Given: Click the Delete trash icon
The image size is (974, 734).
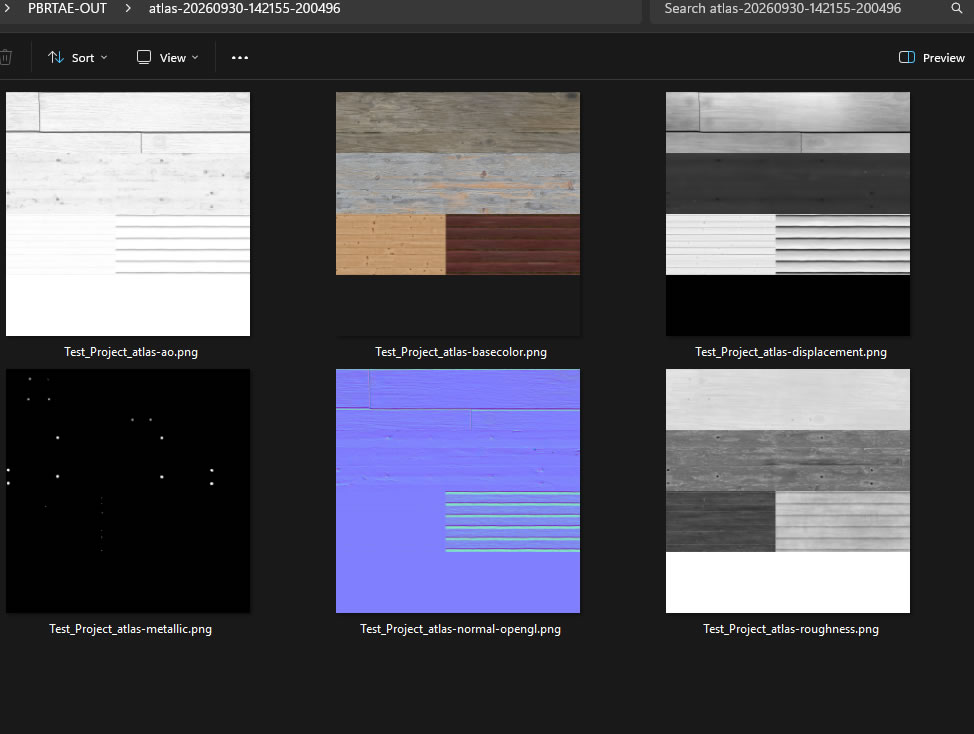Looking at the screenshot, I should [x=6, y=58].
